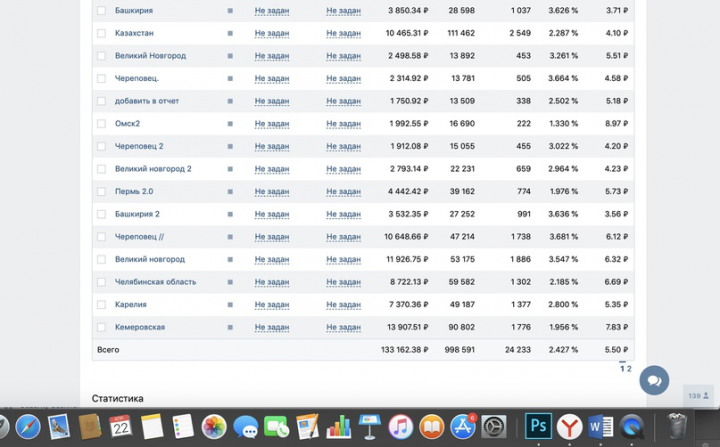Click the status square for Башкирия
The height and width of the screenshot is (447, 720).
230,10
